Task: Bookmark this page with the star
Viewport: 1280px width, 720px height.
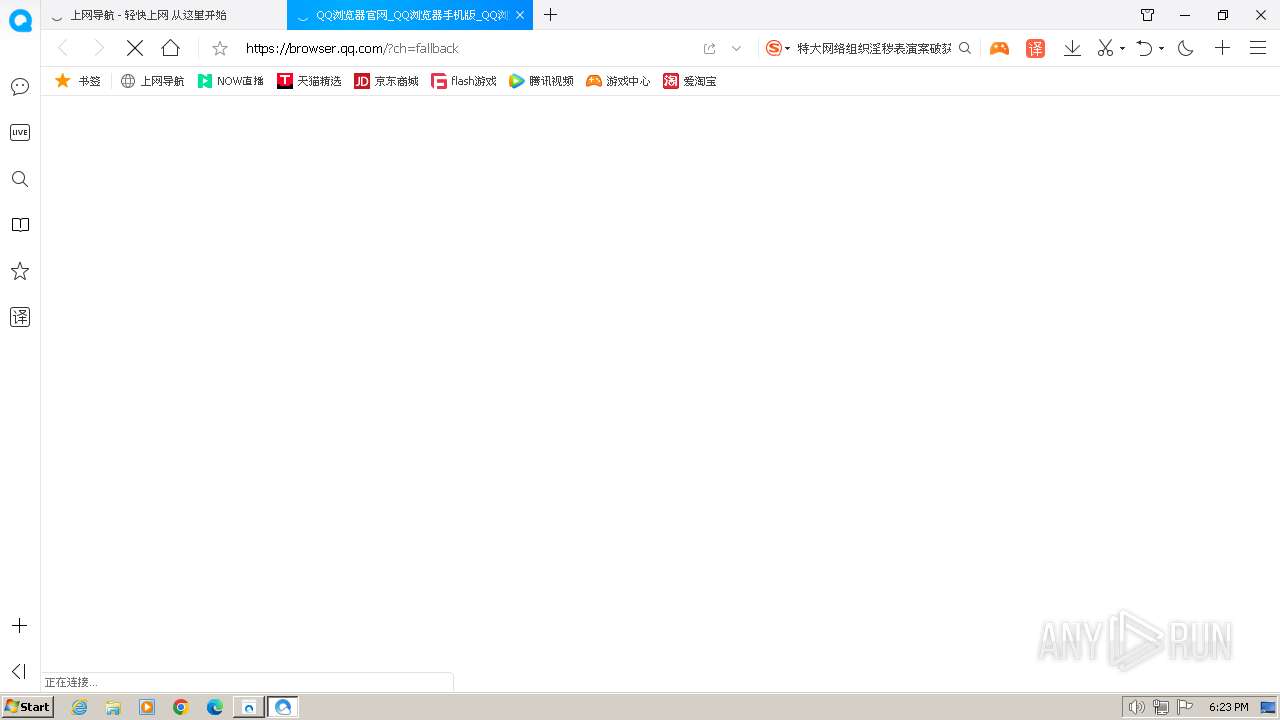Action: 220,48
